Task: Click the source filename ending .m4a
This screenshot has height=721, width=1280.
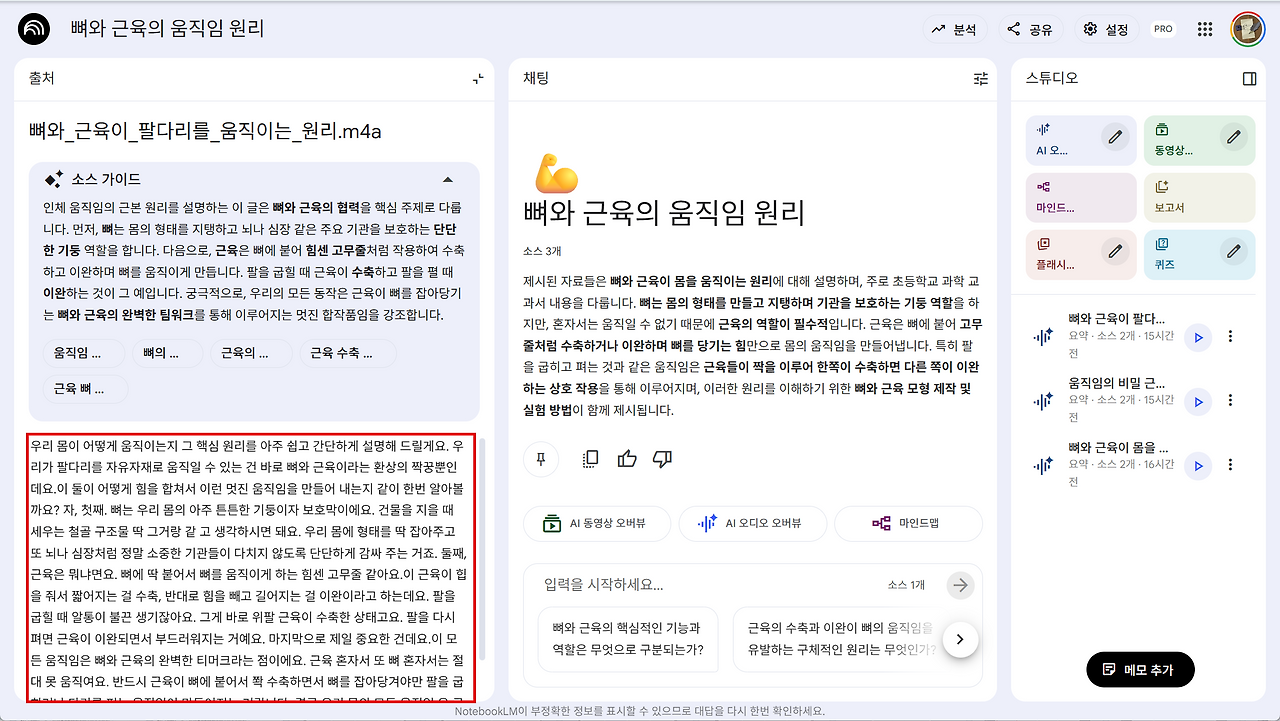Action: point(205,131)
